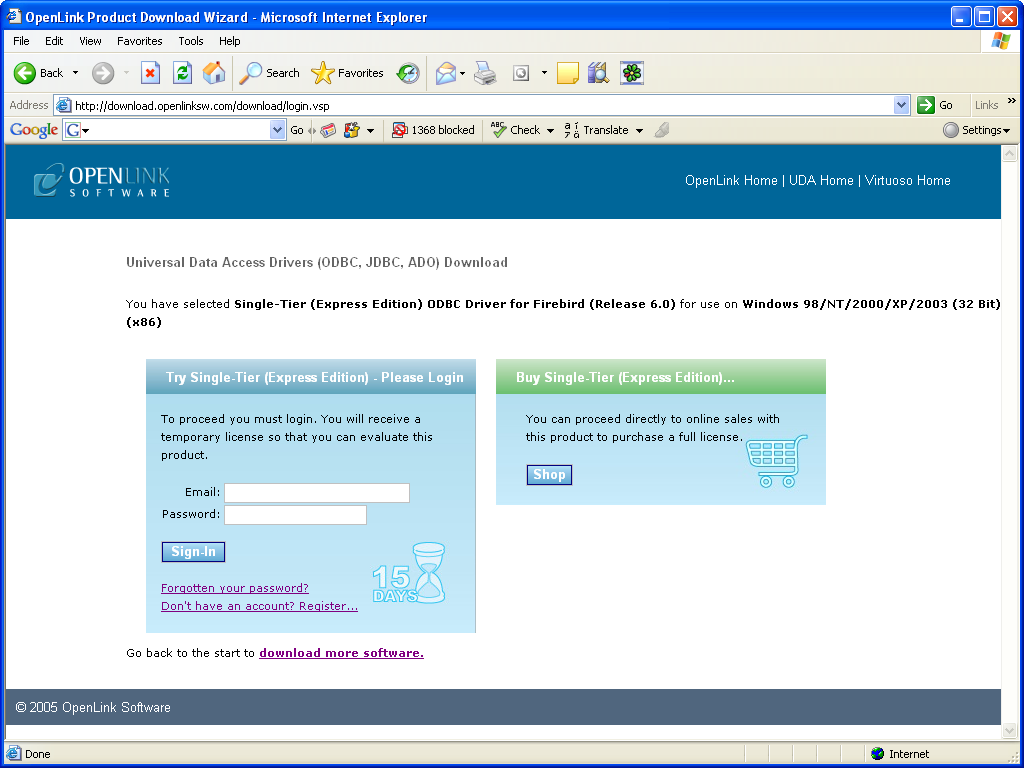Print the page with the printer icon
The width and height of the screenshot is (1024, 768).
(x=485, y=73)
